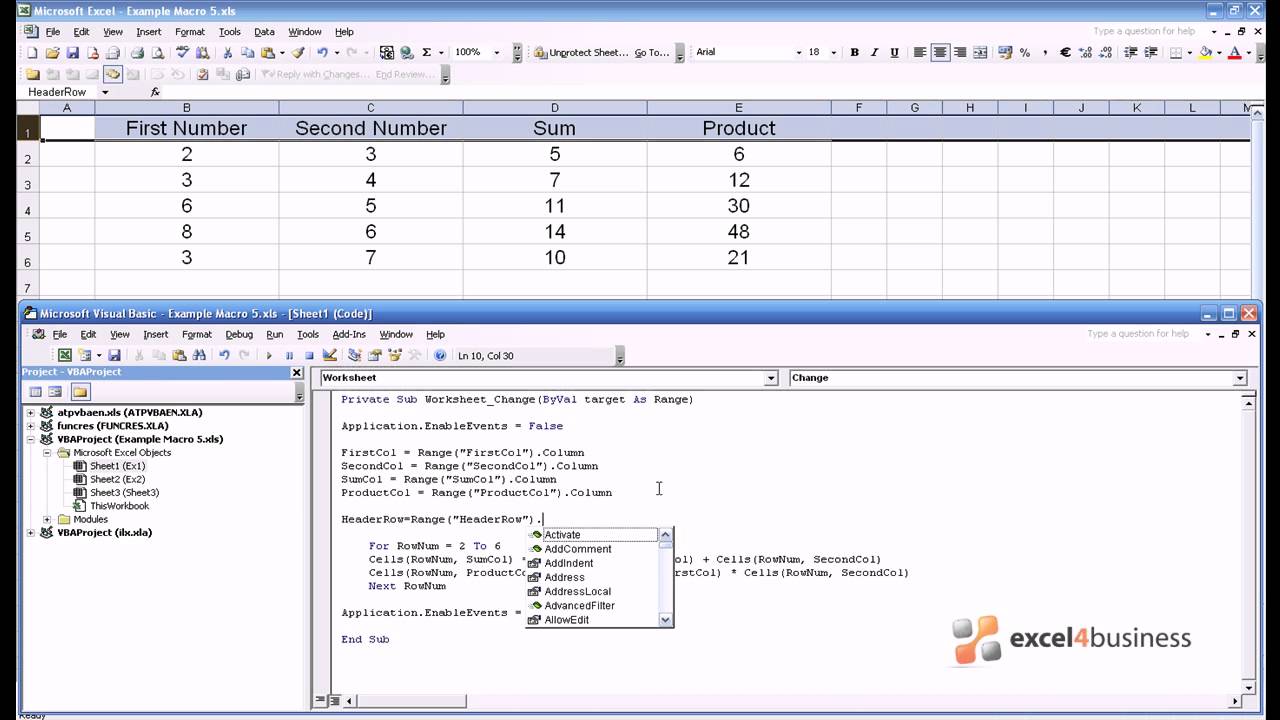This screenshot has width=1280, height=720.
Task: Select the 'Second Number' header cell
Action: click(370, 128)
